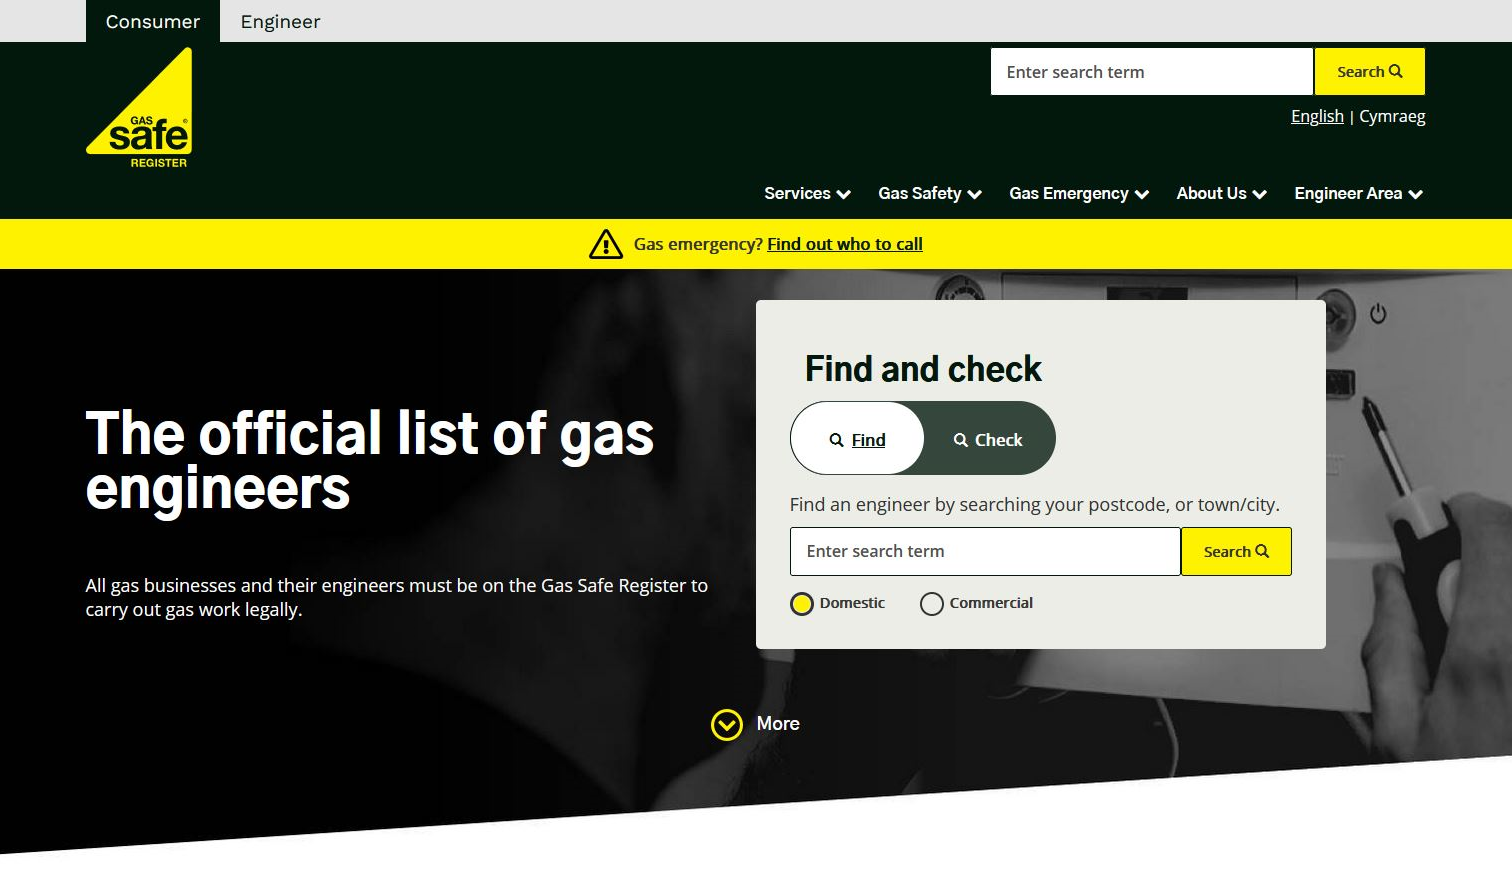Open the Find out who to call link

pyautogui.click(x=845, y=244)
